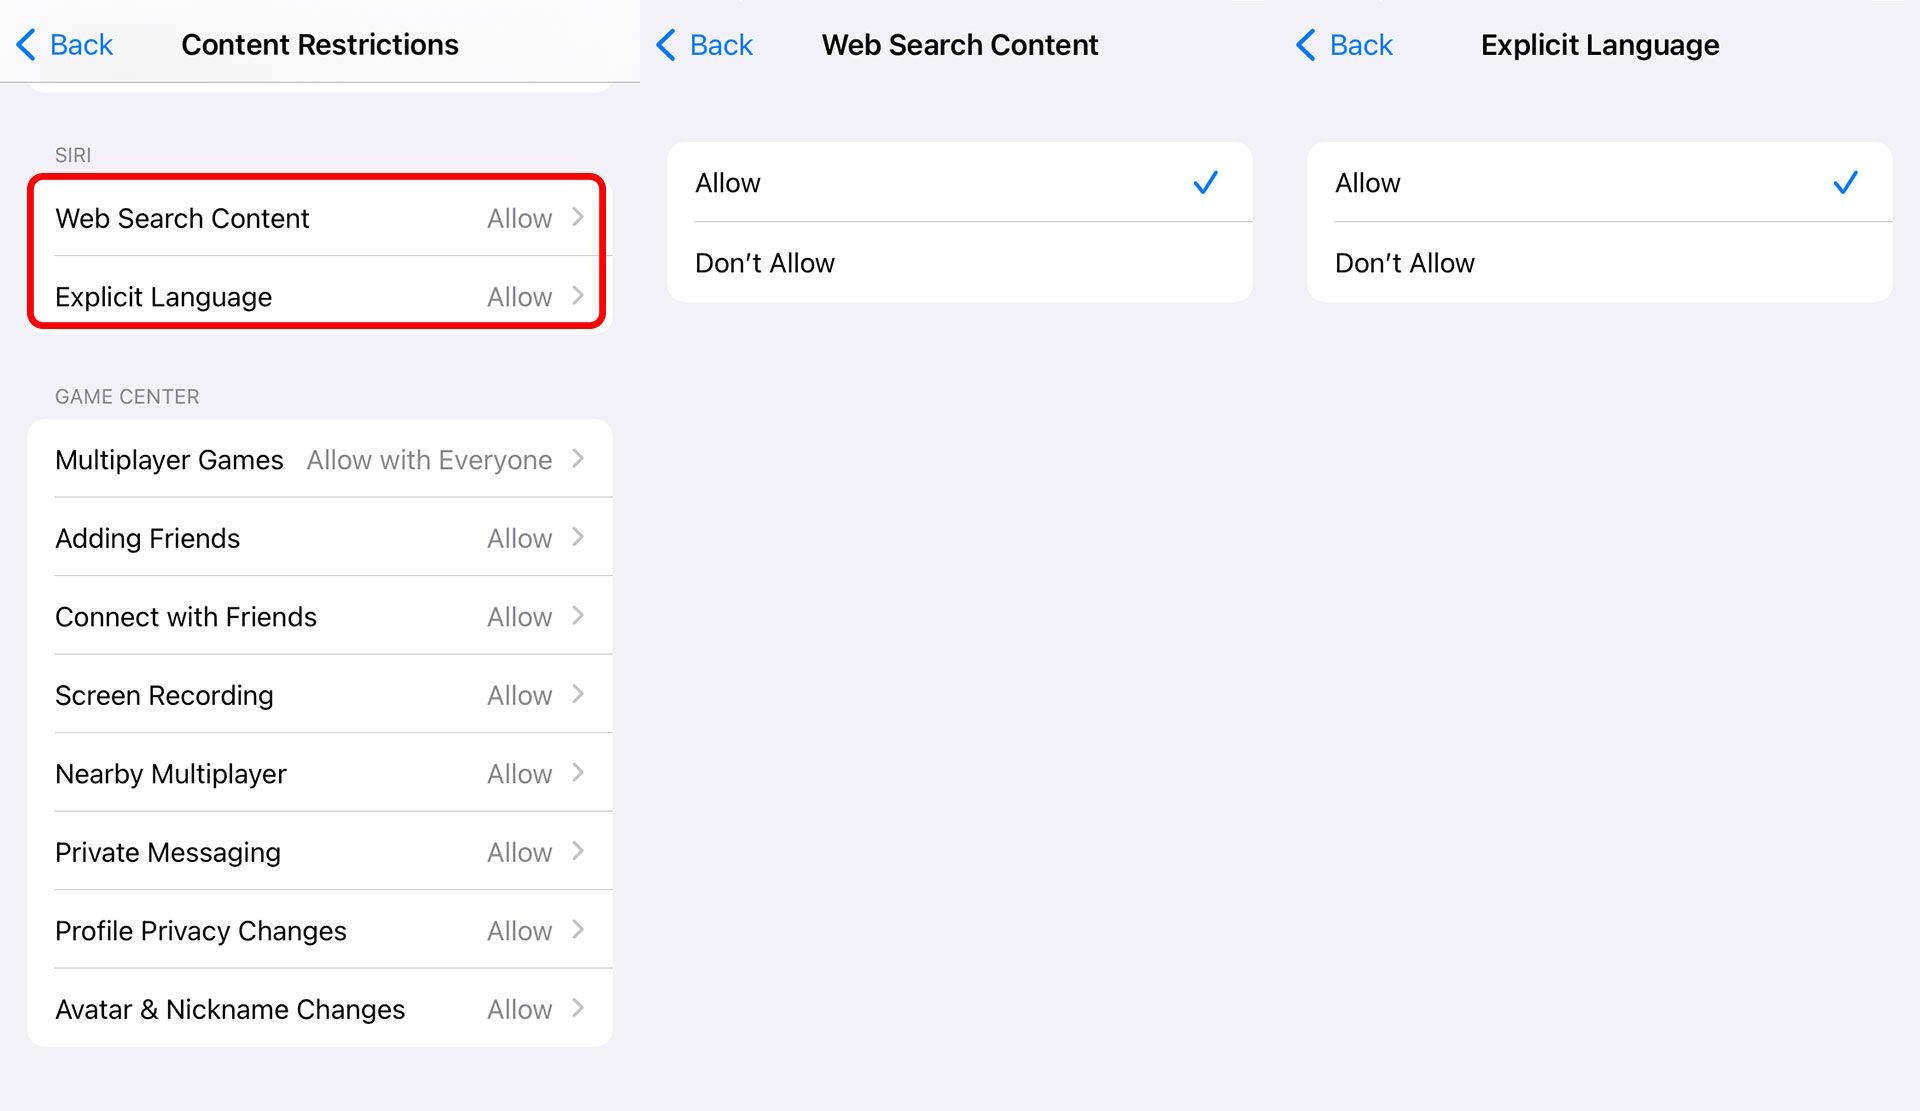
Task: Click the checkmark beside Explicit Language Allow
Action: coord(1846,182)
